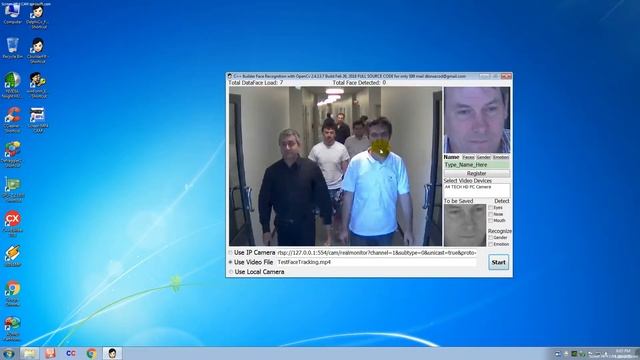Tick the Emotion checkbox under Recognize
Screen dimensions: 640x360
pyautogui.click(x=491, y=244)
